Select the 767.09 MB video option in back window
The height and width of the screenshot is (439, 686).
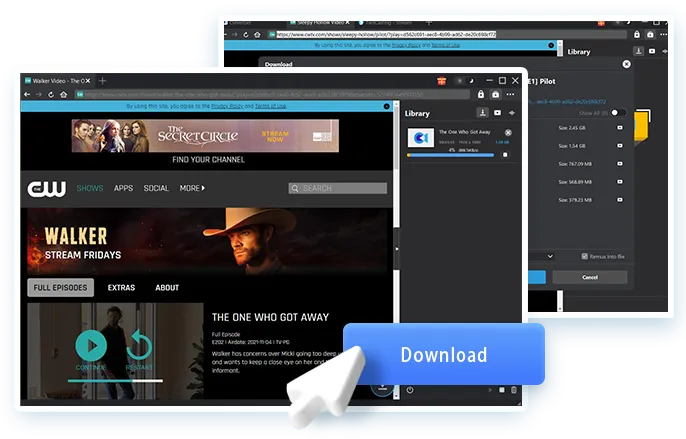click(620, 164)
